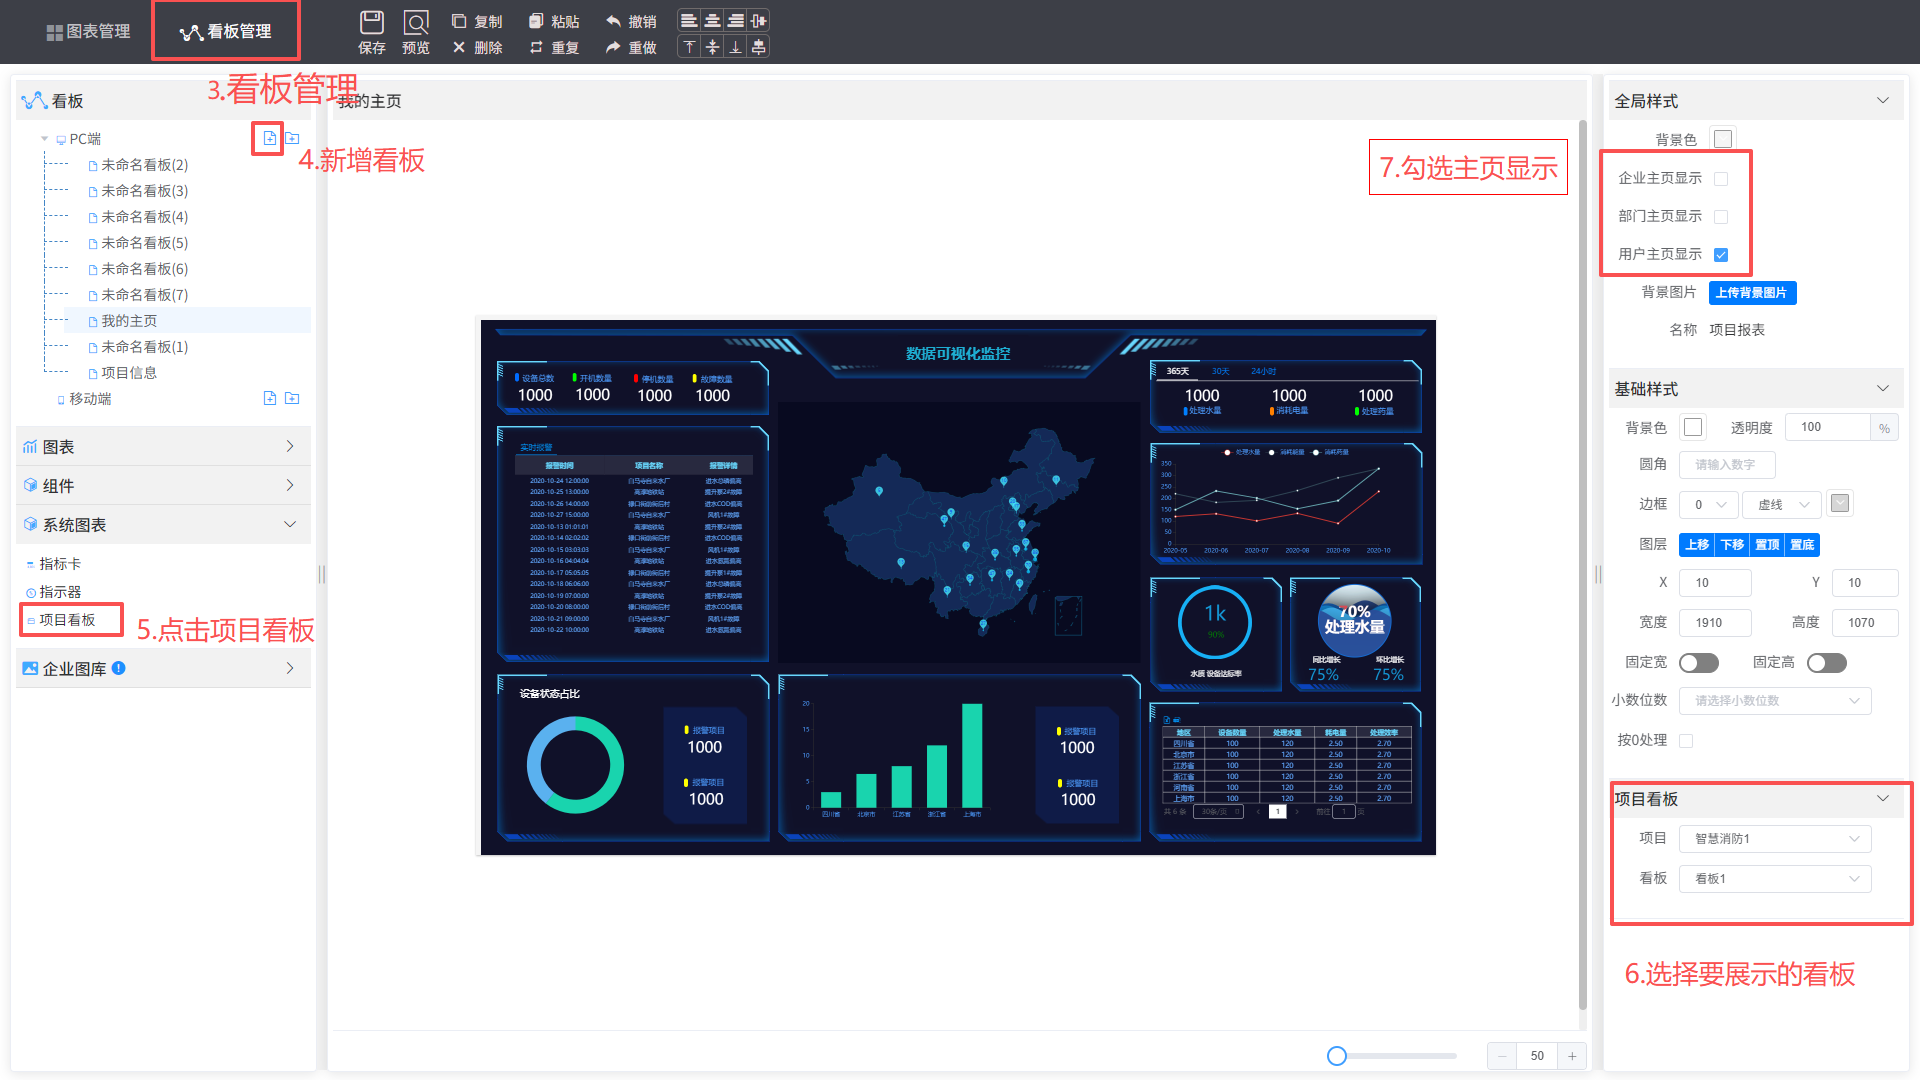
Task: Switch to the 图表管理 tab
Action: click(x=88, y=31)
